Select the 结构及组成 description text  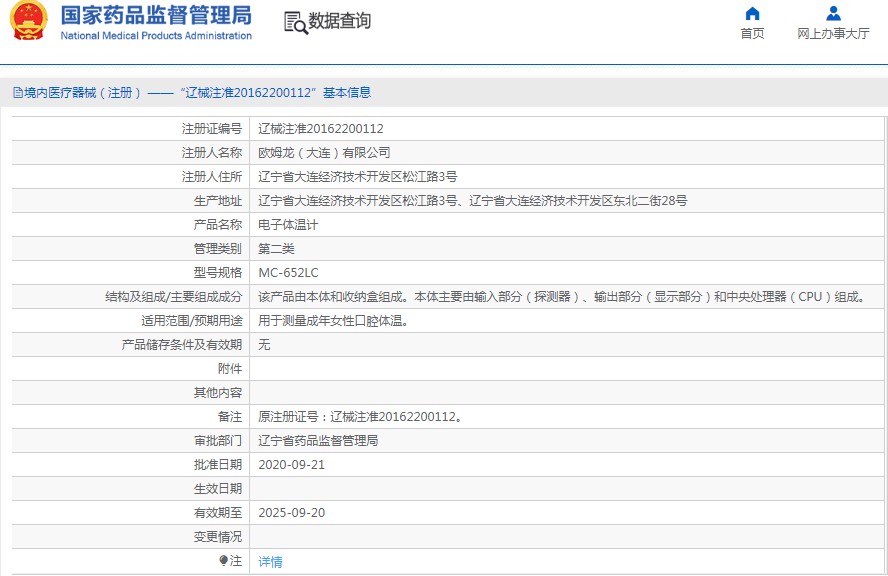point(563,297)
